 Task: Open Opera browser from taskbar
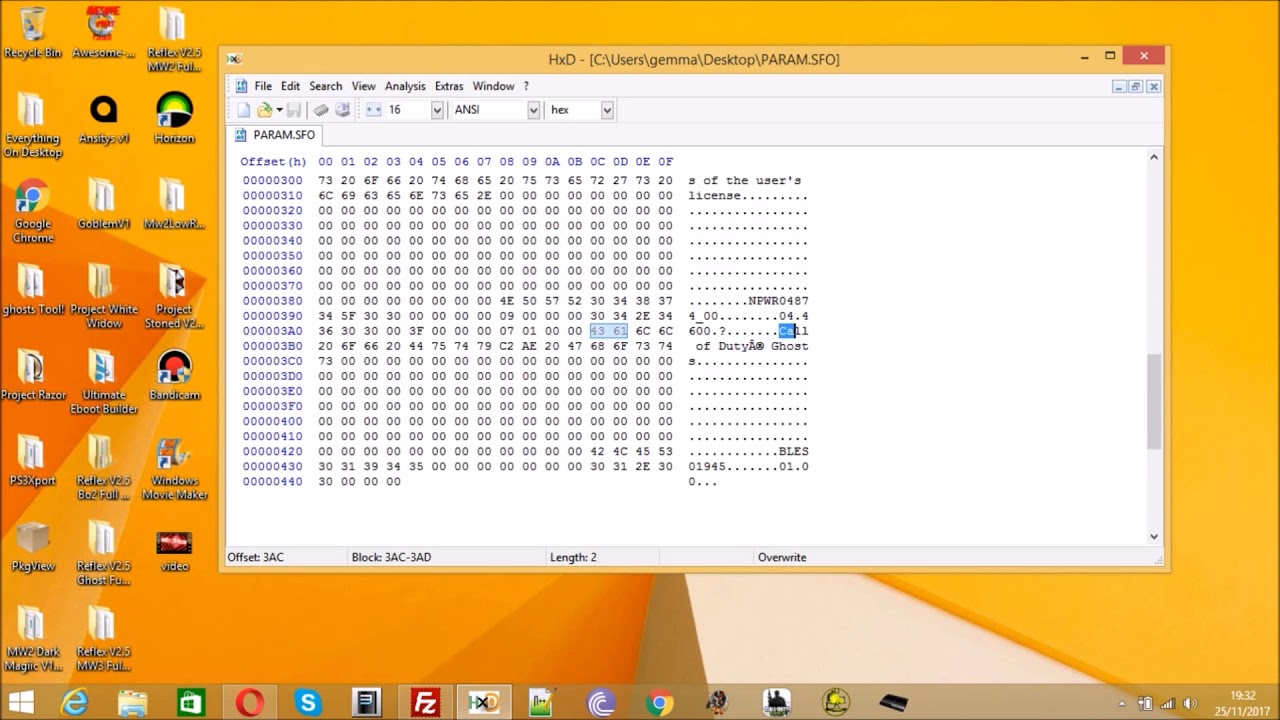tap(250, 703)
